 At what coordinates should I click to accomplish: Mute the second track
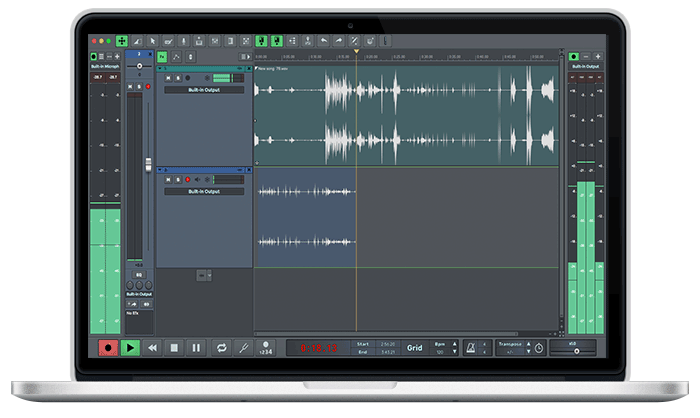tap(167, 180)
